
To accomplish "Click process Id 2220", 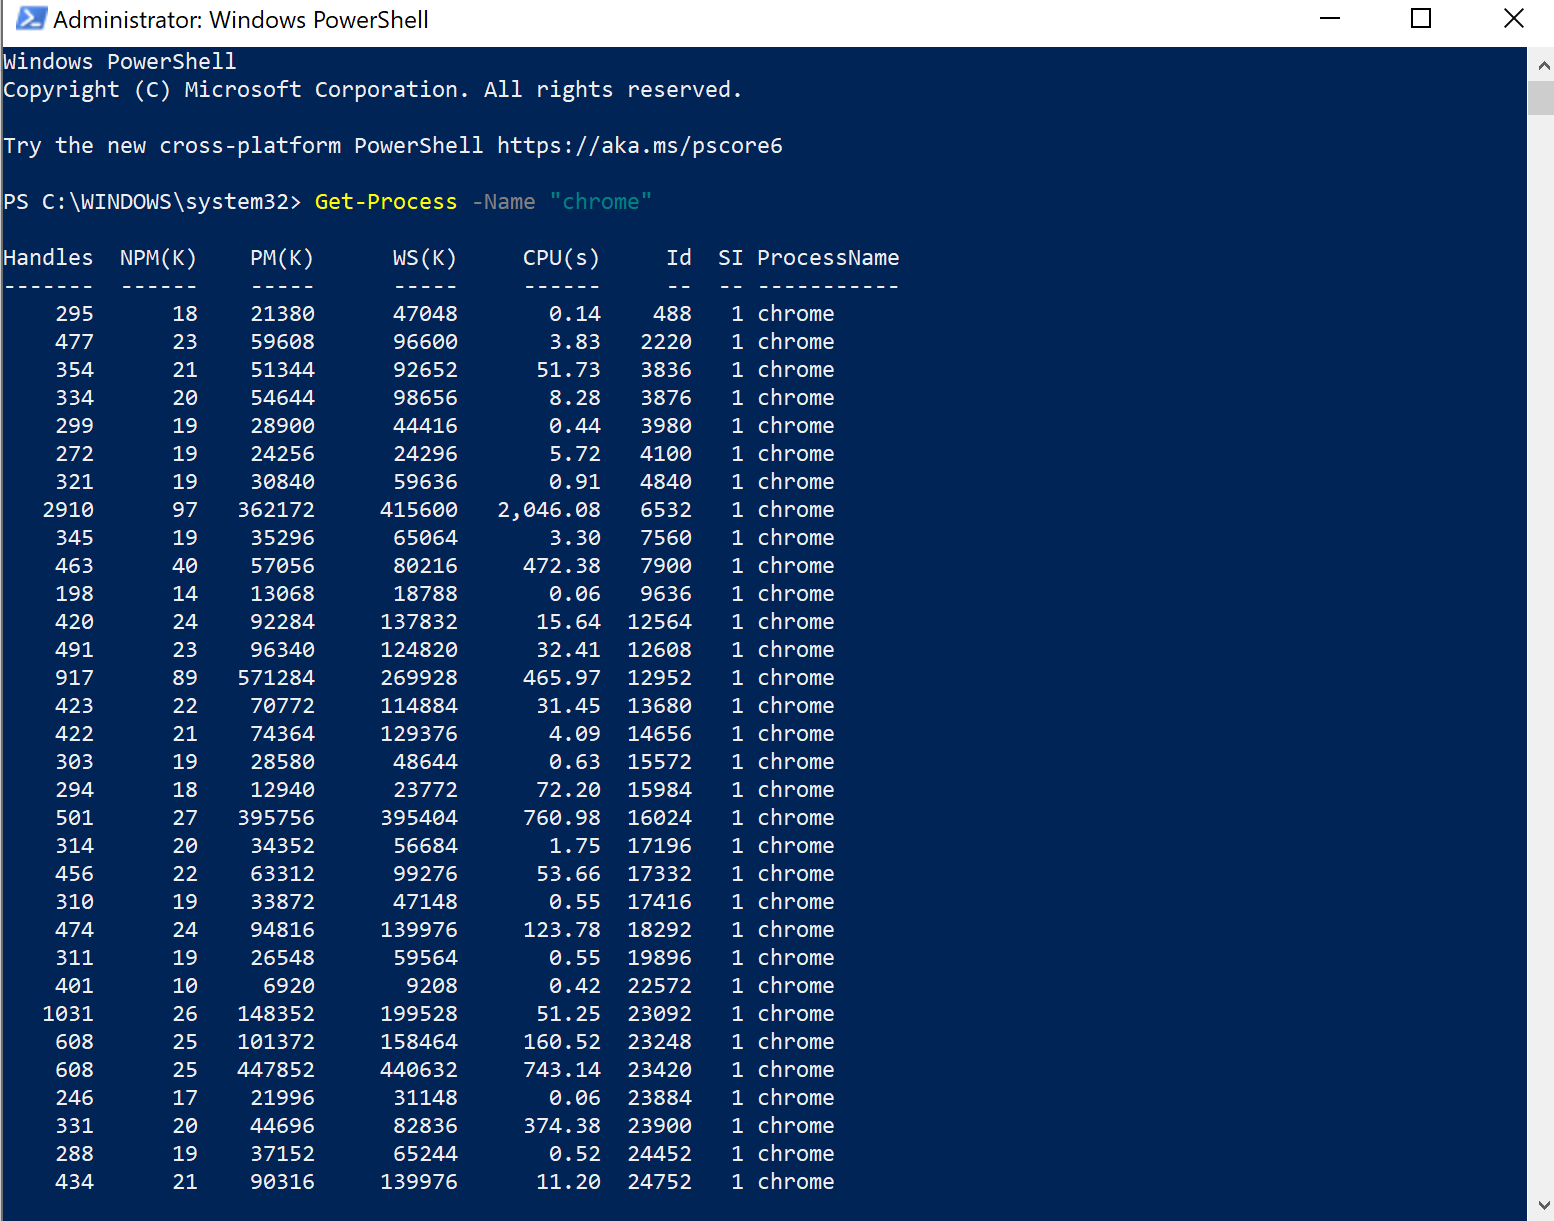I will point(666,342).
